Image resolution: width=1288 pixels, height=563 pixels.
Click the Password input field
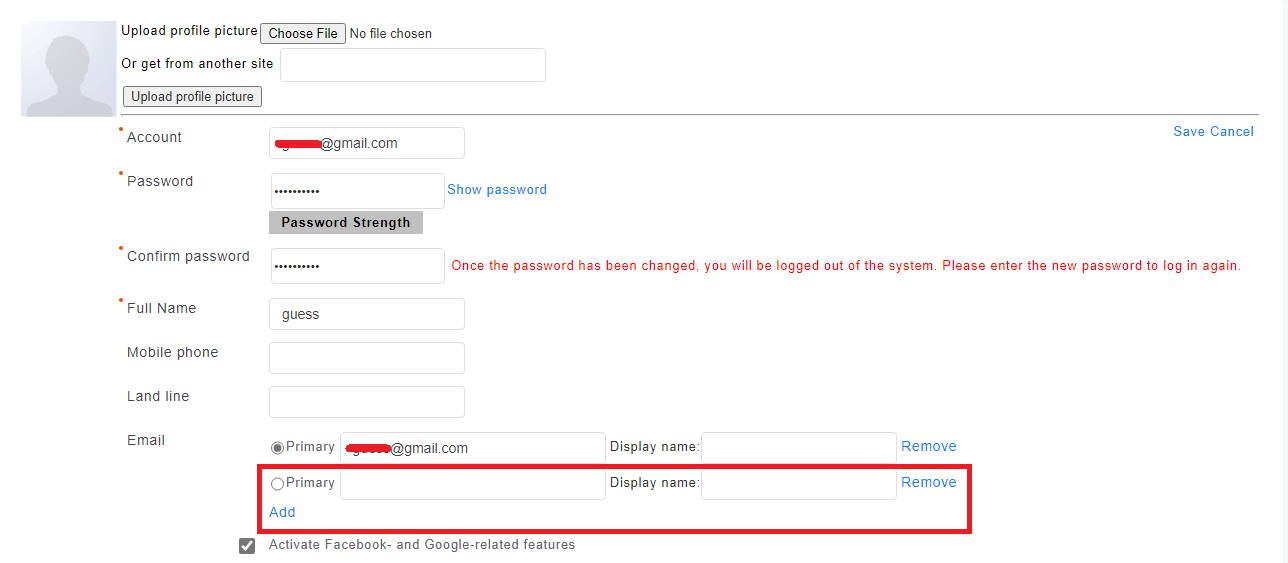[357, 190]
